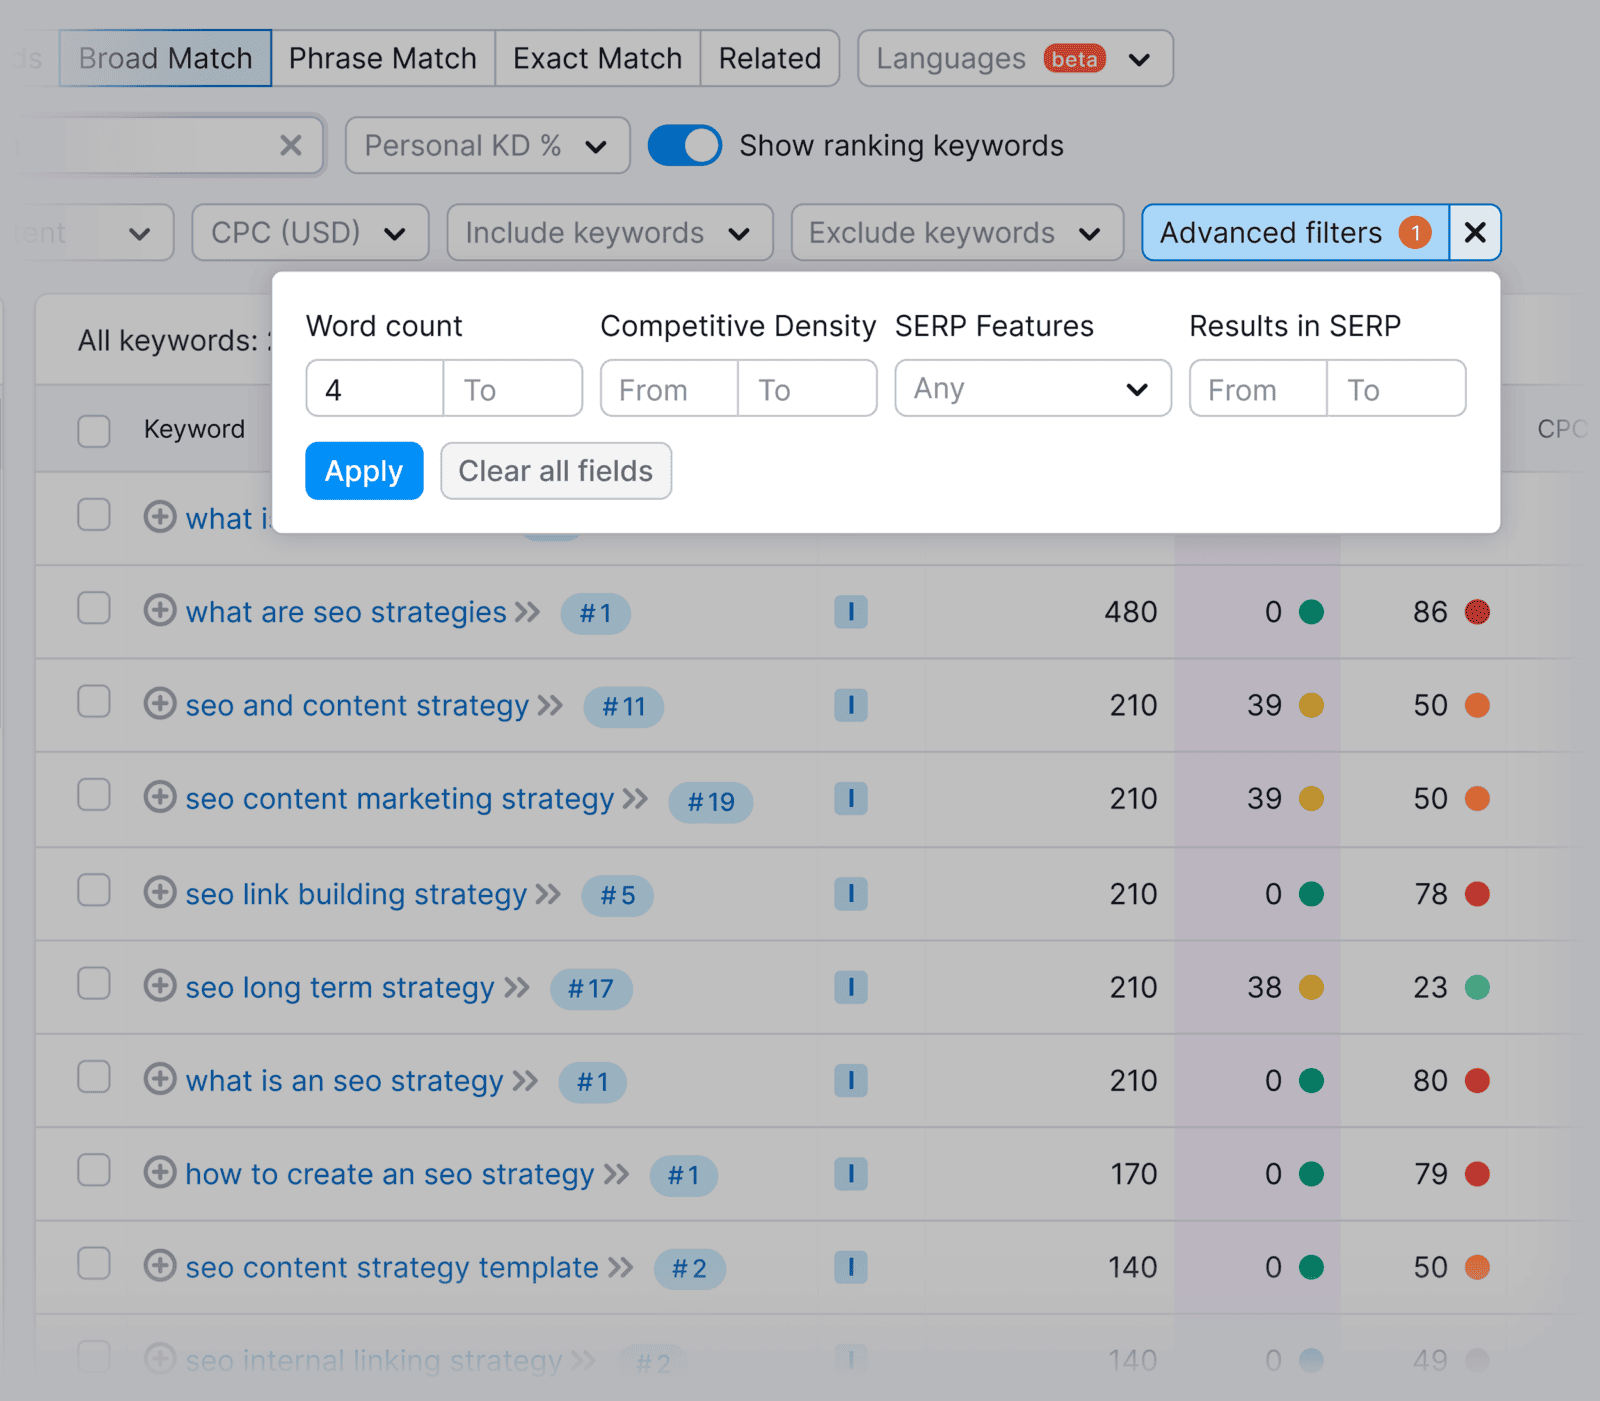Viewport: 1600px width, 1401px height.
Task: Tick the select-all checkbox beside Keyword header
Action: [x=94, y=431]
